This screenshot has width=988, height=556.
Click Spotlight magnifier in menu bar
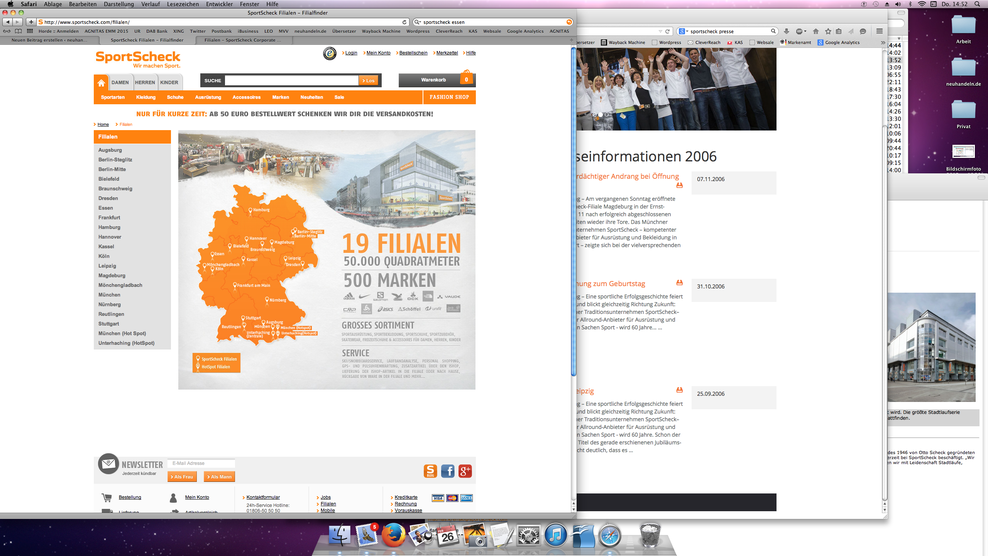point(979,4)
